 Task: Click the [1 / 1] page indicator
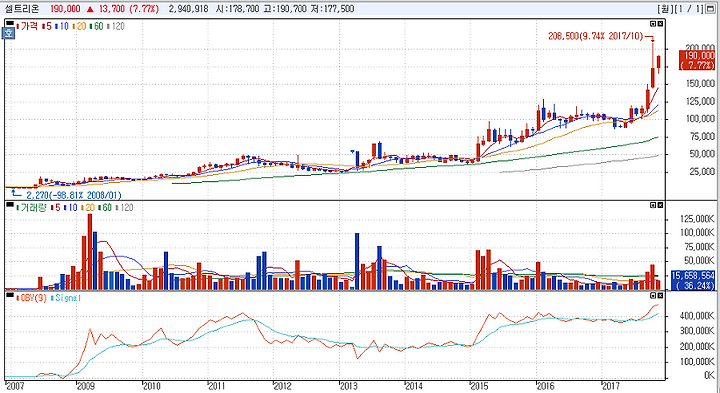coord(688,9)
